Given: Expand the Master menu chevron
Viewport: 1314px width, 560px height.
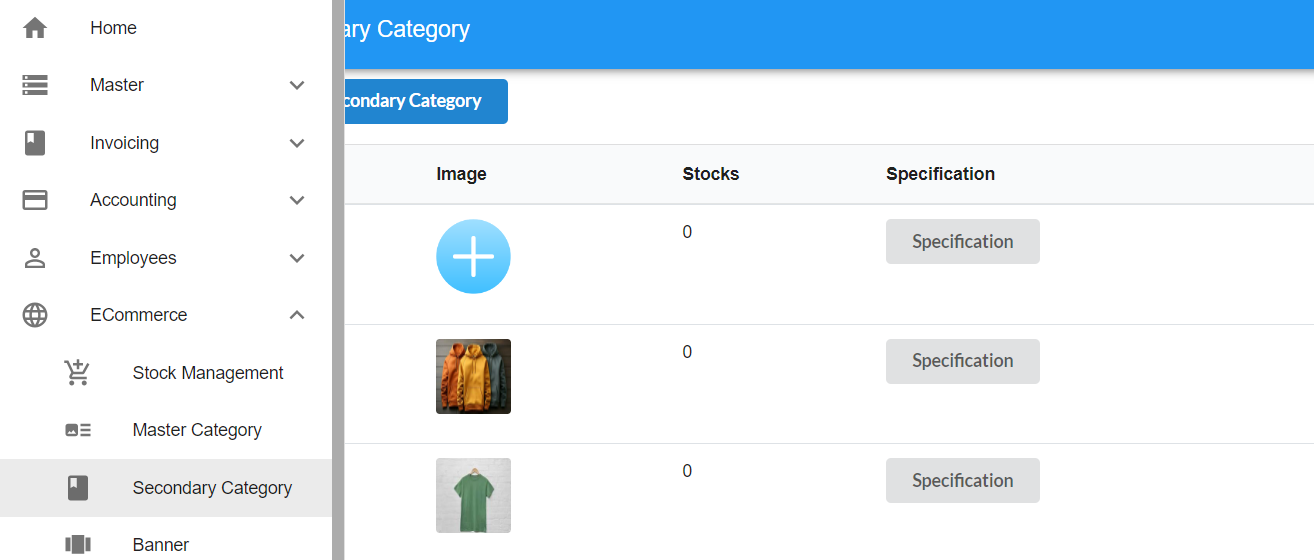Looking at the screenshot, I should pos(297,85).
